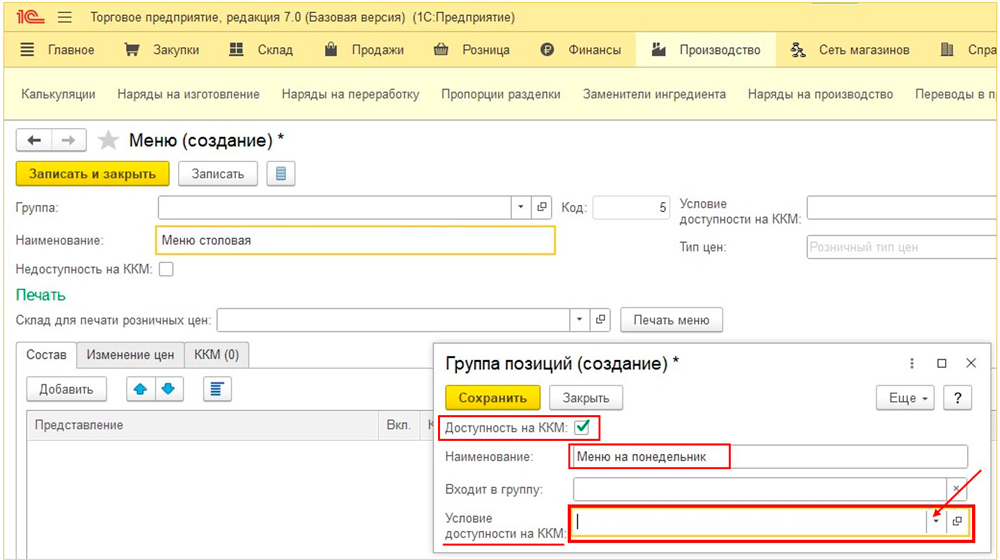Click the list view icon beside arrows
The height and width of the screenshot is (560, 1000).
217,389
